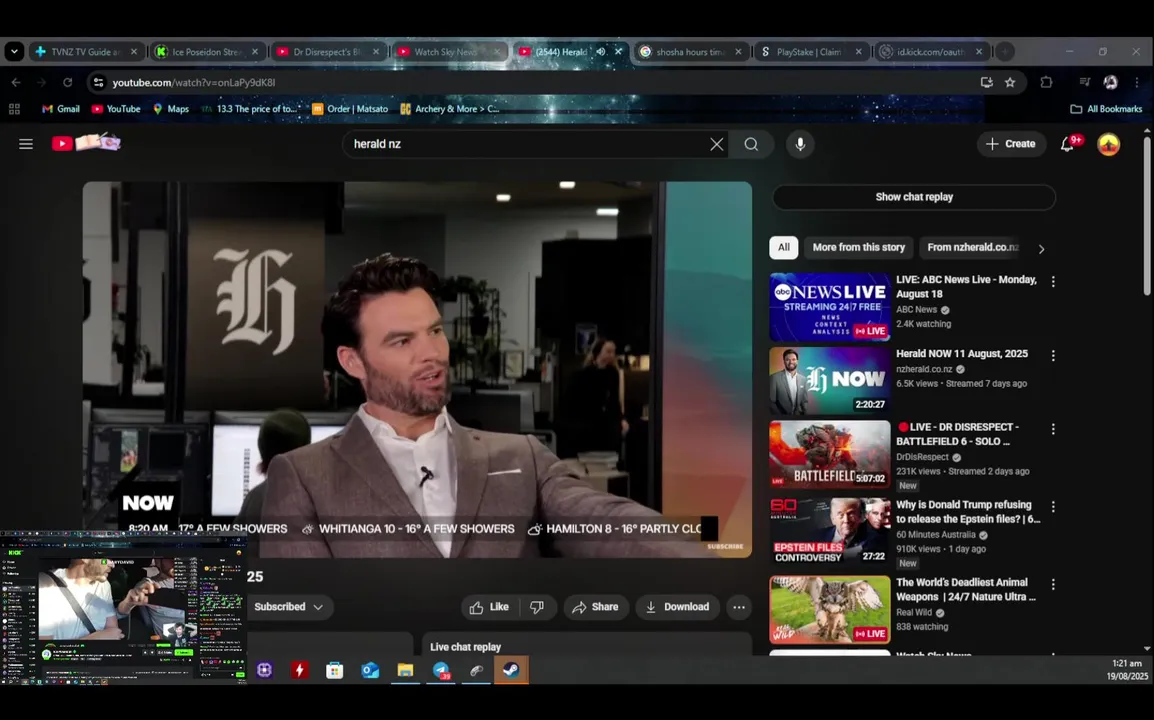Open the Subscribed notification dropdown
Viewport: 1154px width, 720px height.
pos(288,607)
